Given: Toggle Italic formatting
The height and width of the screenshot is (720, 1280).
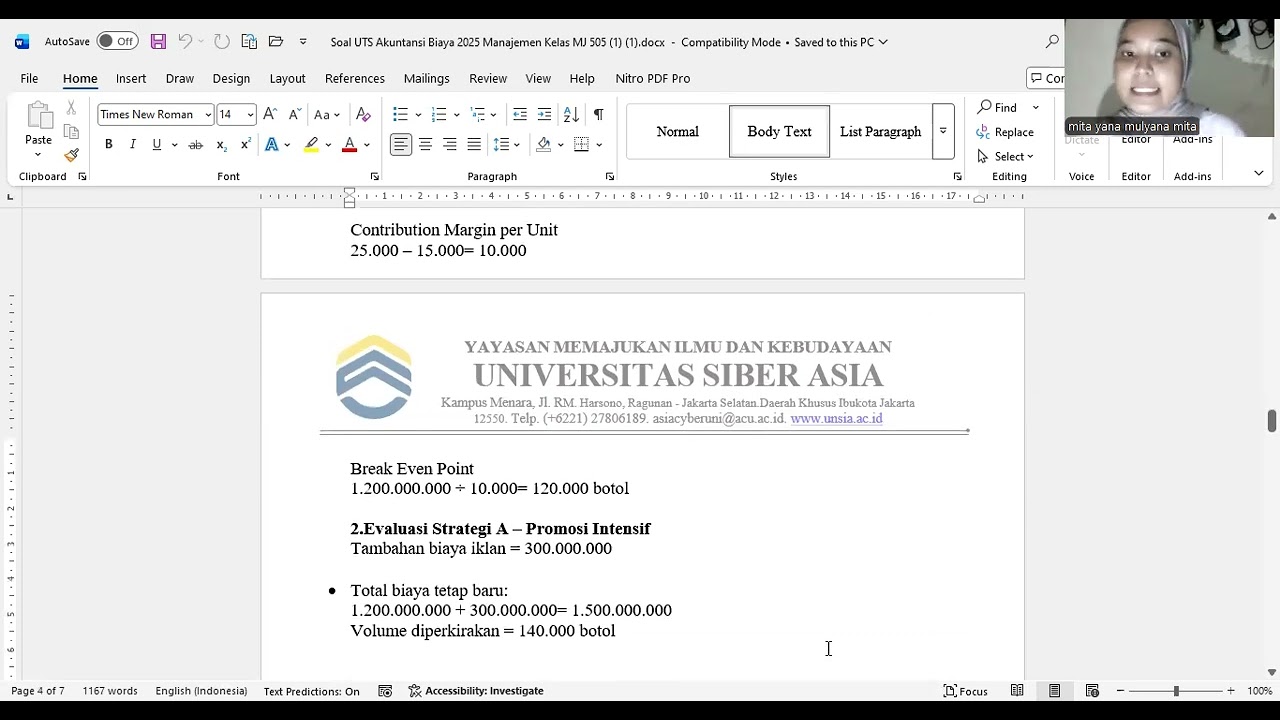Looking at the screenshot, I should 132,145.
